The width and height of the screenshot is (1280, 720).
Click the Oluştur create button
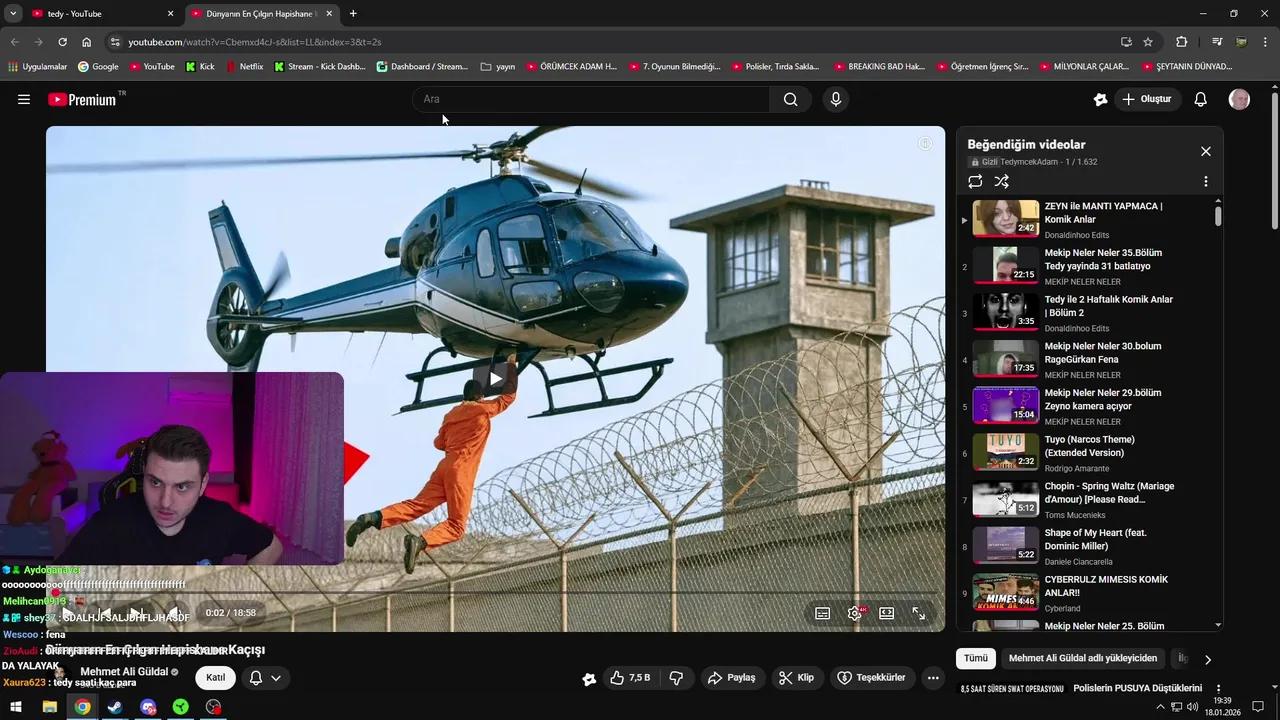click(x=1147, y=99)
